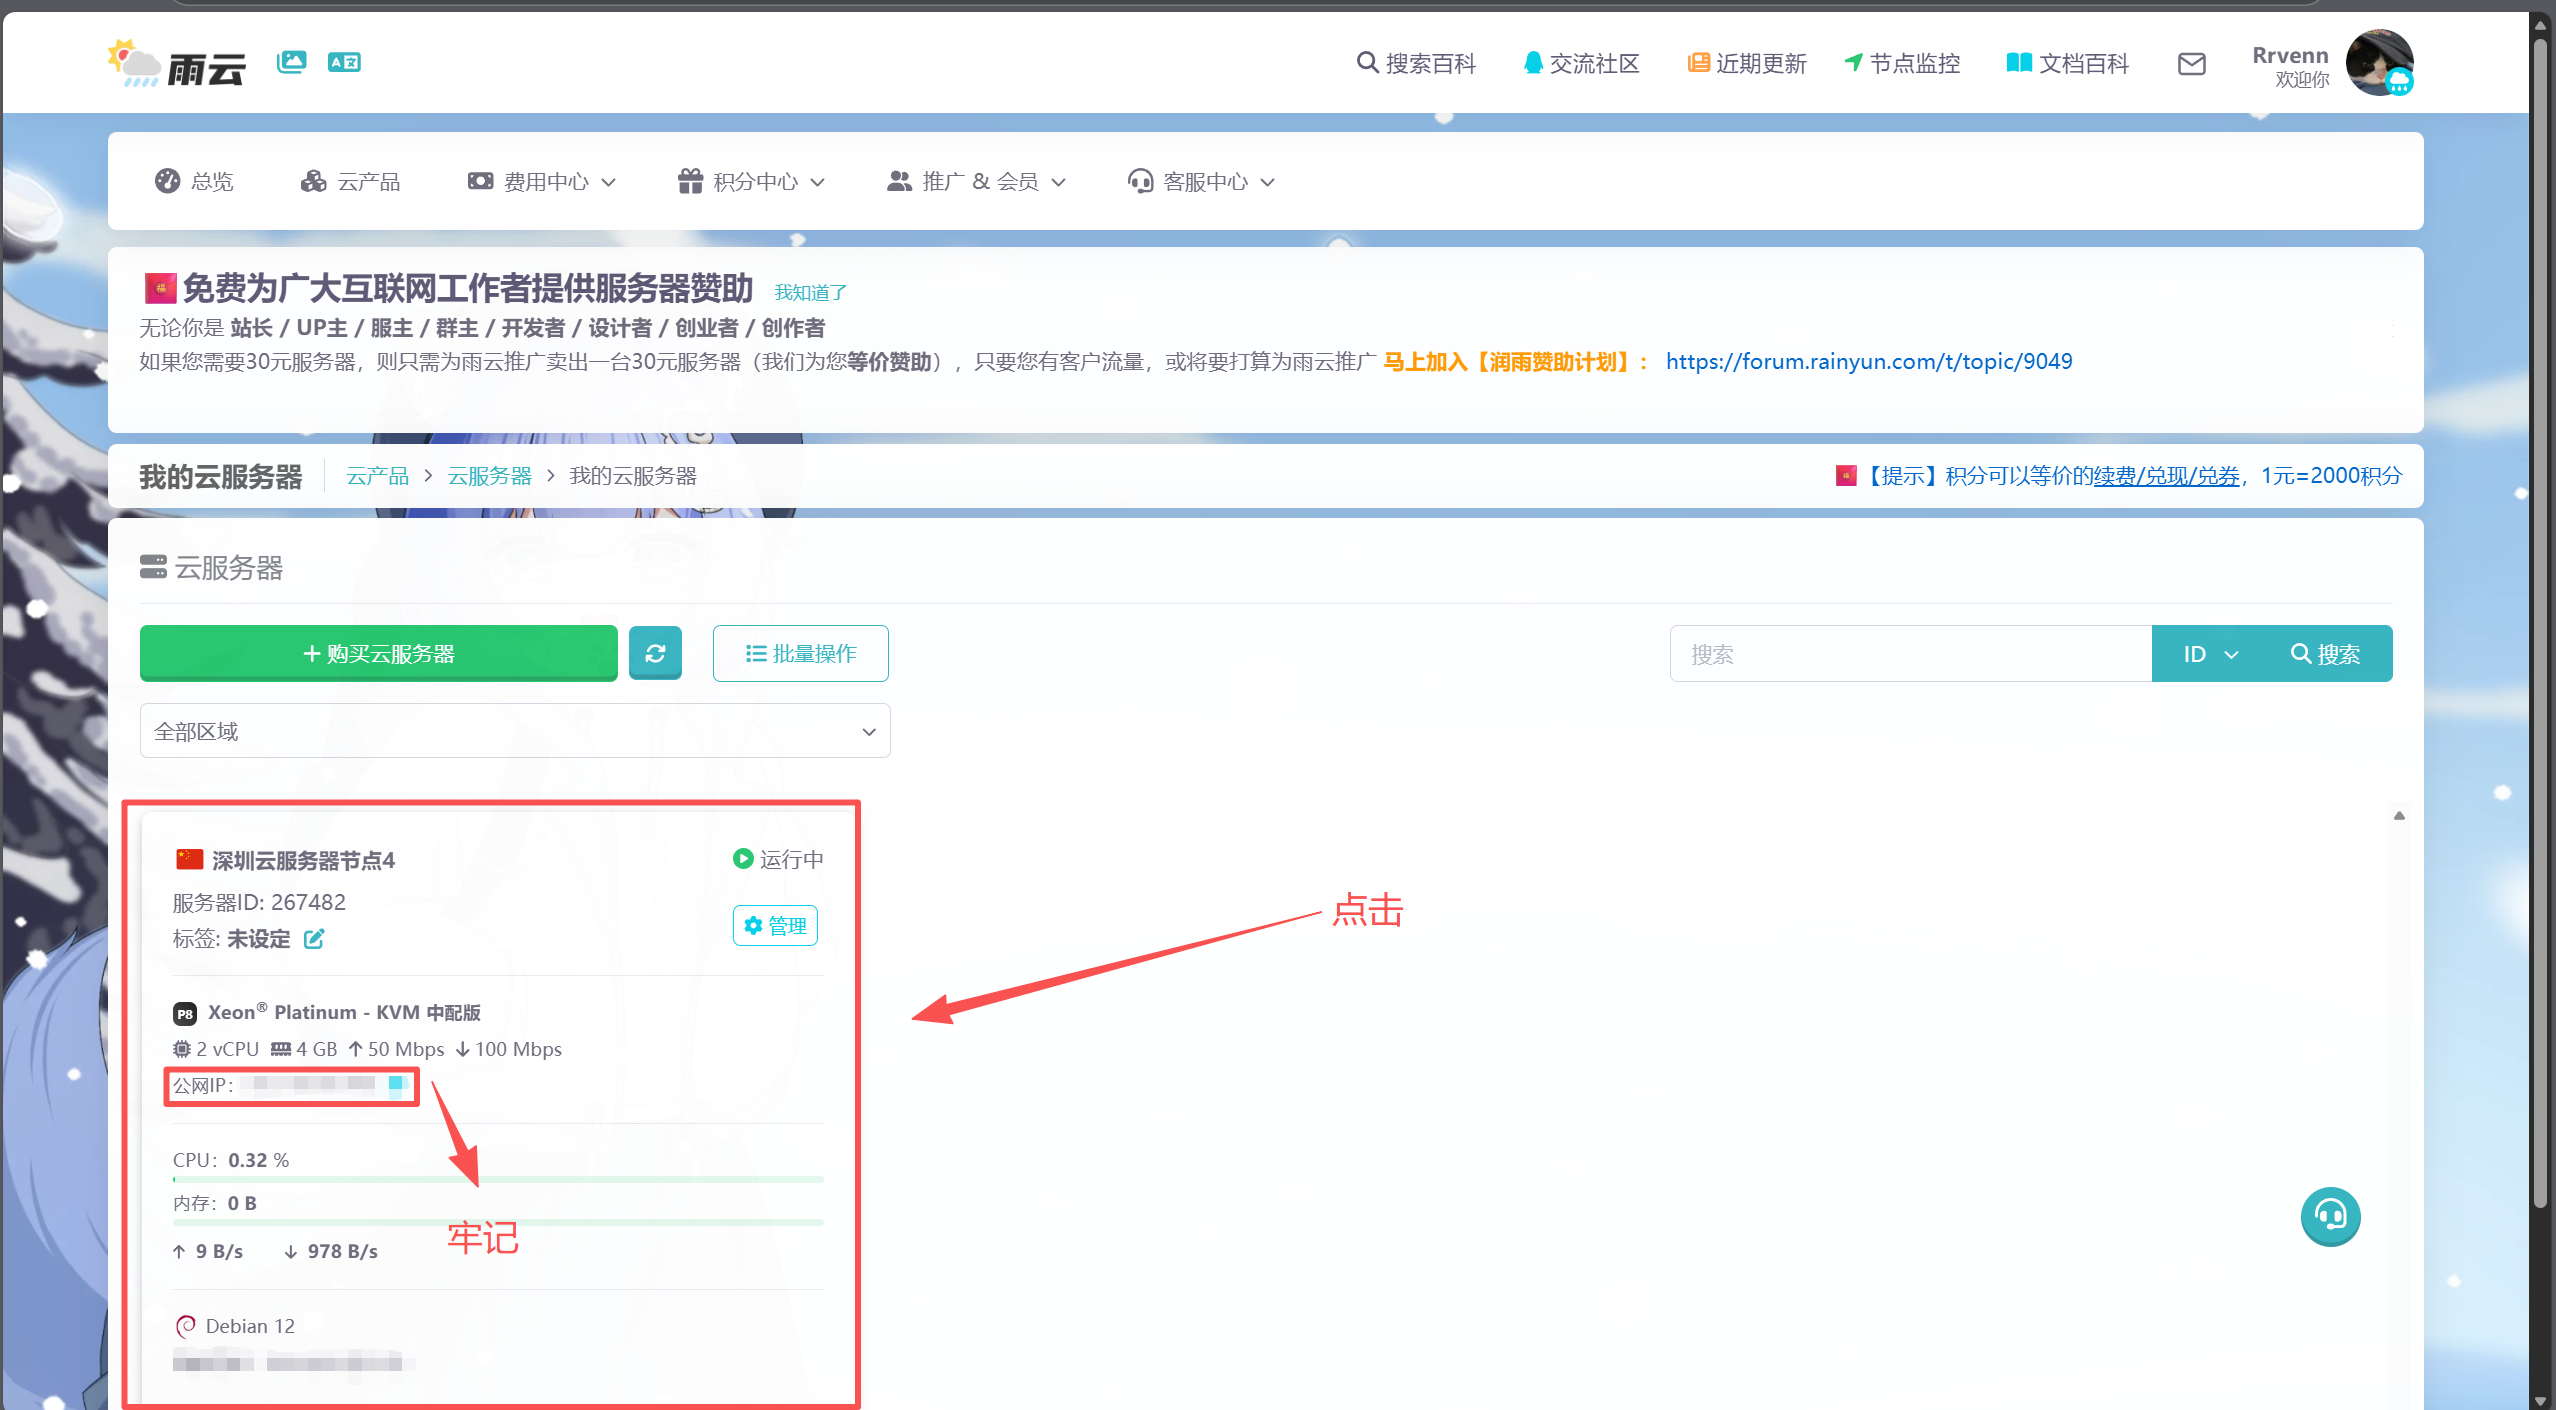Open the 全部区域 region dropdown
This screenshot has height=1410, width=2556.
coord(514,731)
